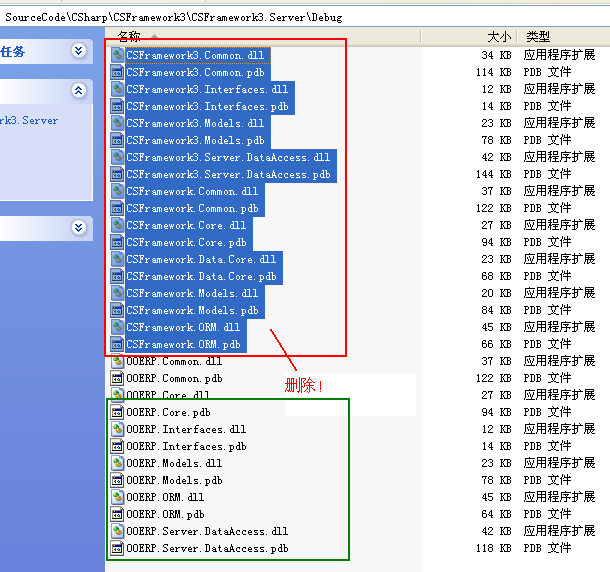Screen dimensions: 610x572
Task: Click the OOERP.Server.DataAccess.pdb file icon
Action: coord(117,549)
